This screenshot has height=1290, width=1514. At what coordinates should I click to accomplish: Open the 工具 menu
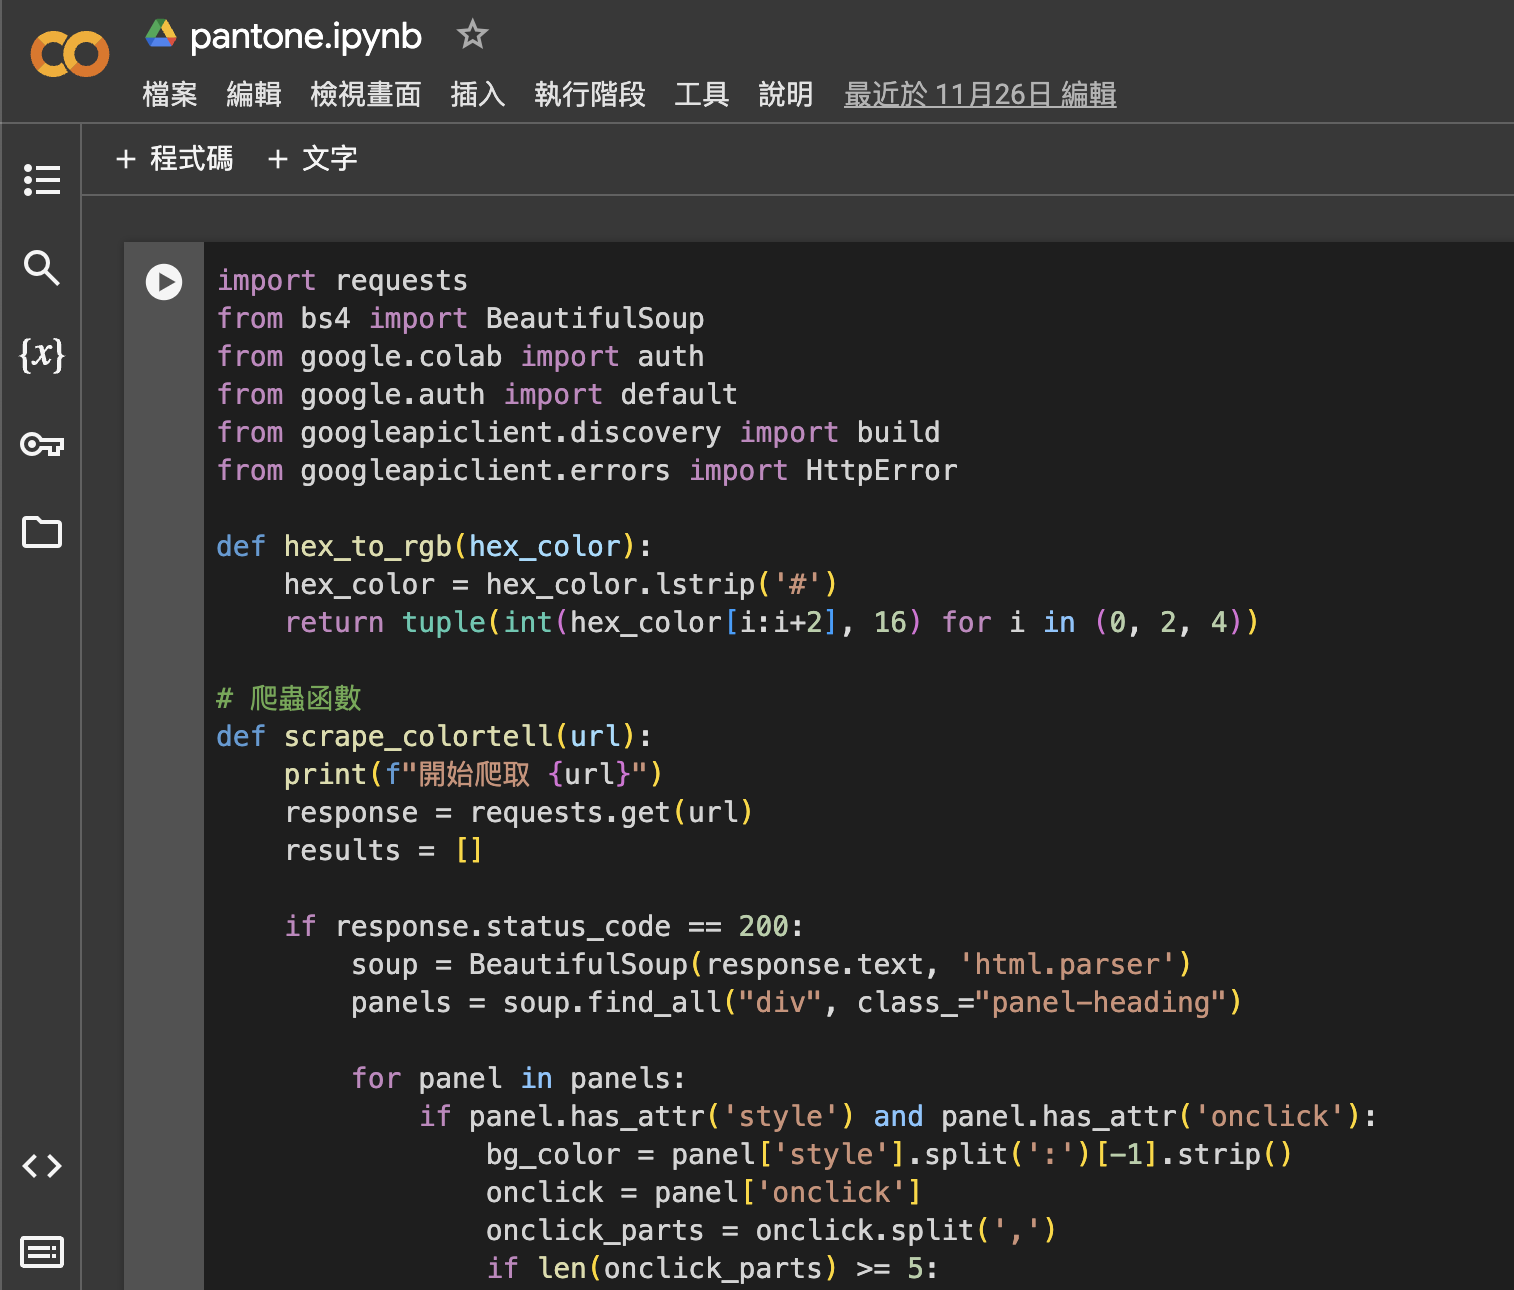point(702,95)
